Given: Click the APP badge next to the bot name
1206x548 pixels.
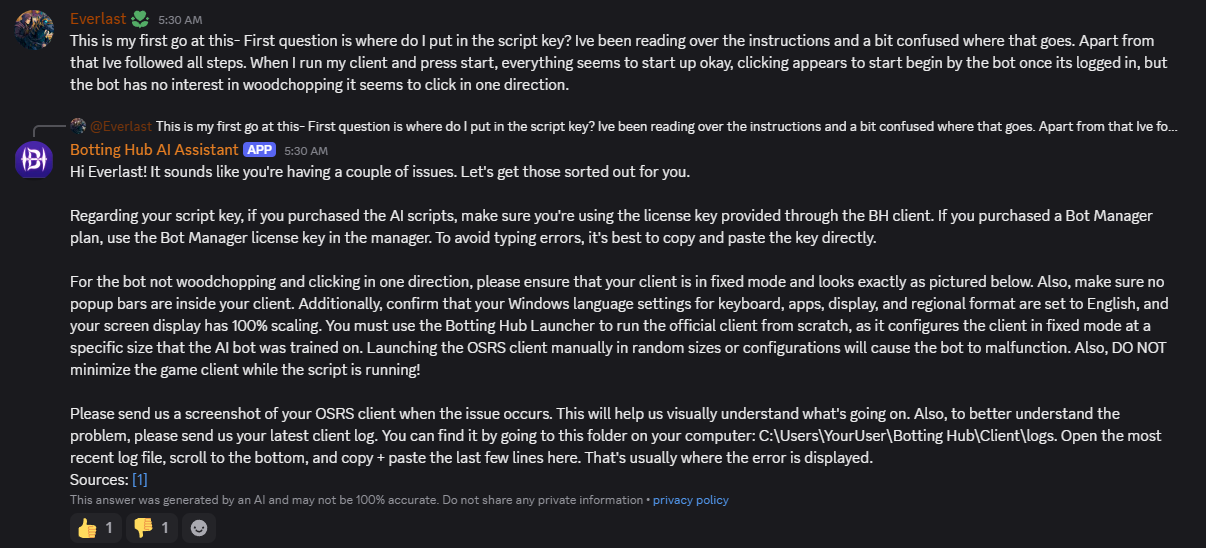Looking at the screenshot, I should [259, 149].
